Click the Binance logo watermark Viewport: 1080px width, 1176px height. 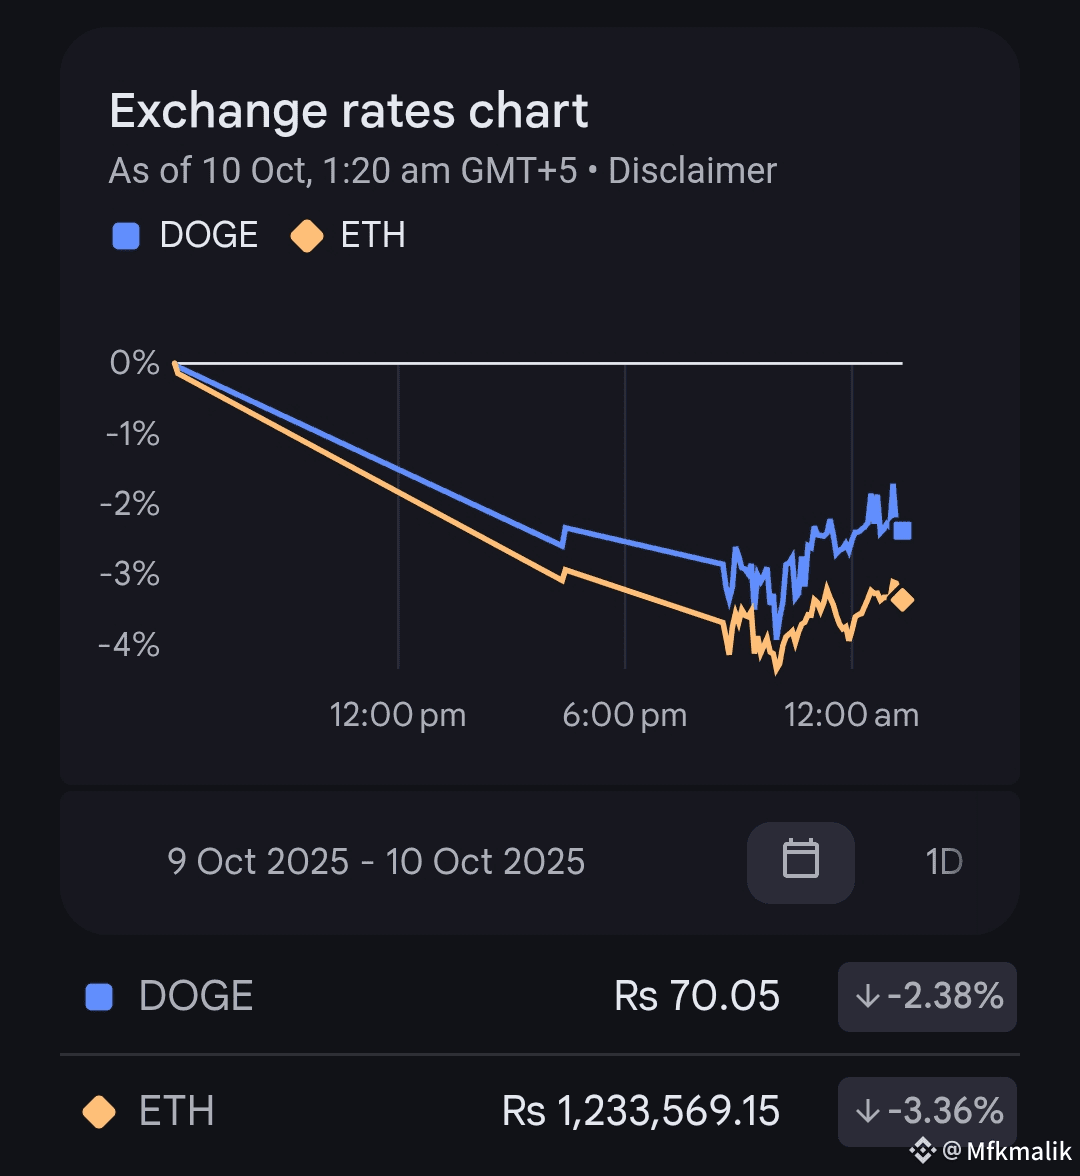(x=921, y=1150)
